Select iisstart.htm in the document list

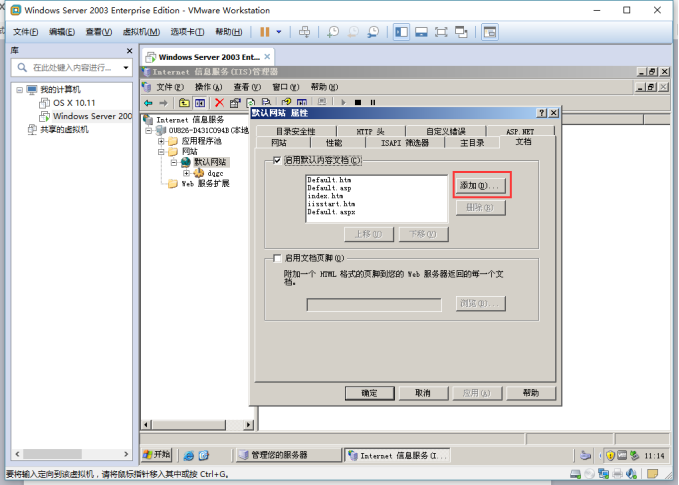326,204
